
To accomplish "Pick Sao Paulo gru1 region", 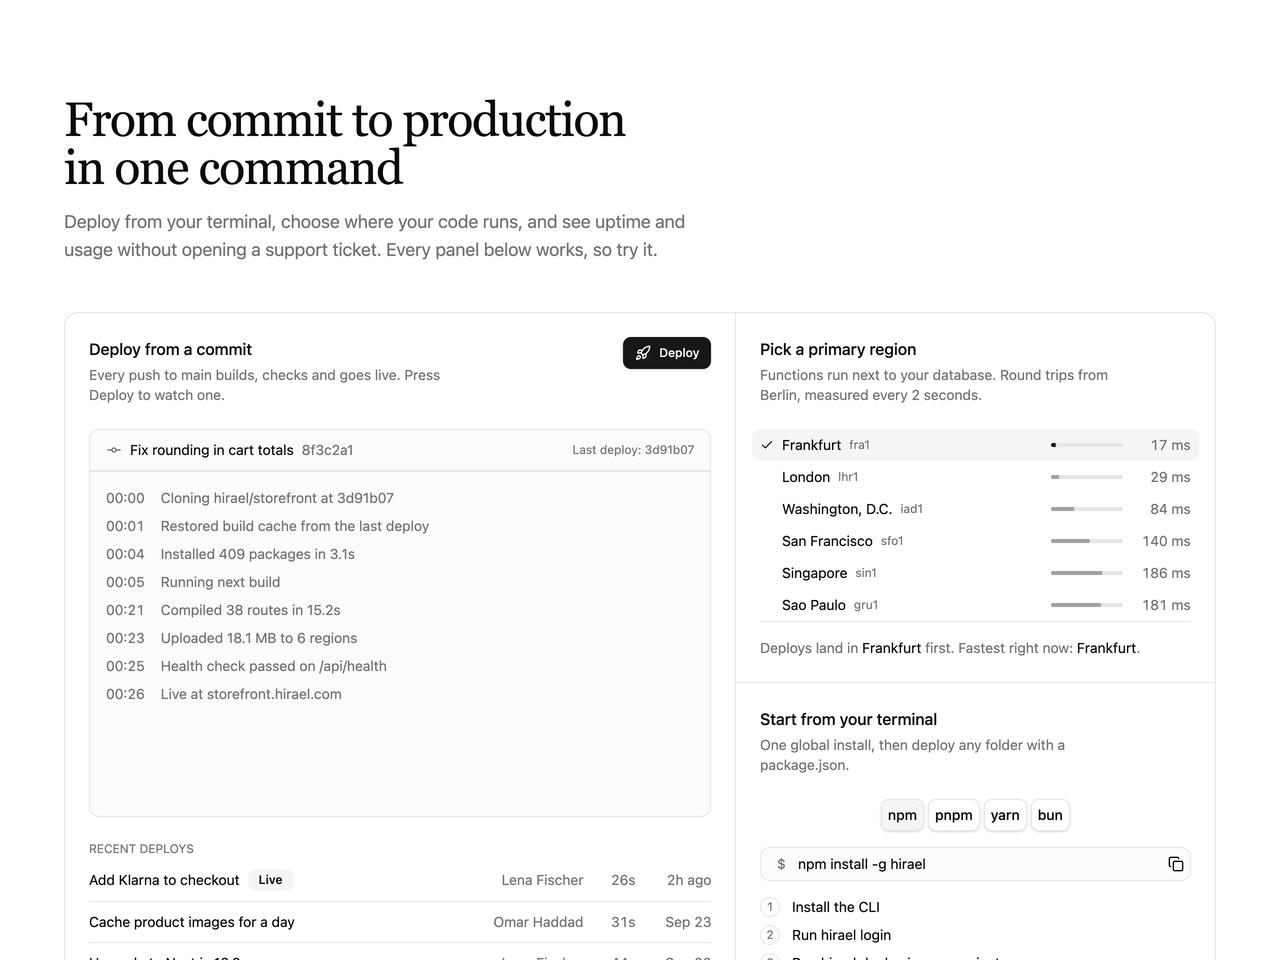I will coord(975,605).
